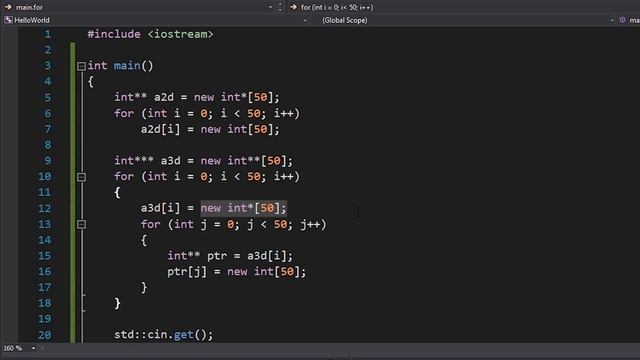Click 'a3d' variable in line 9 declaration
This screenshot has height=360, width=640.
click(170, 161)
